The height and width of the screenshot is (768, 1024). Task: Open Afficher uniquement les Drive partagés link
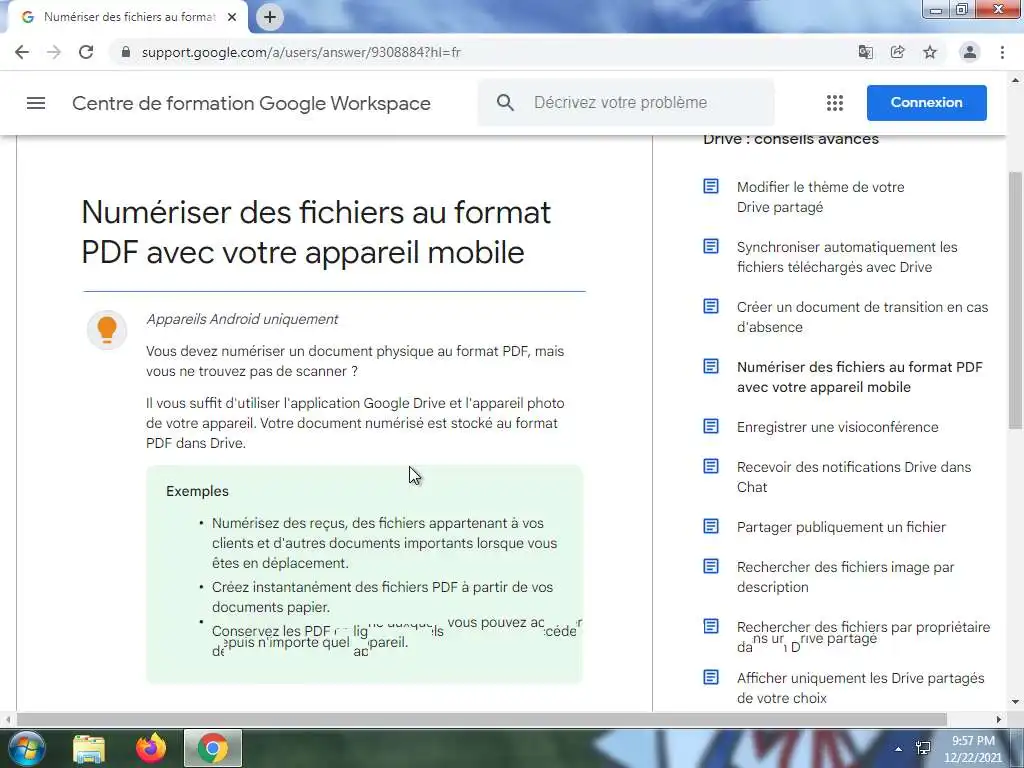[860, 688]
